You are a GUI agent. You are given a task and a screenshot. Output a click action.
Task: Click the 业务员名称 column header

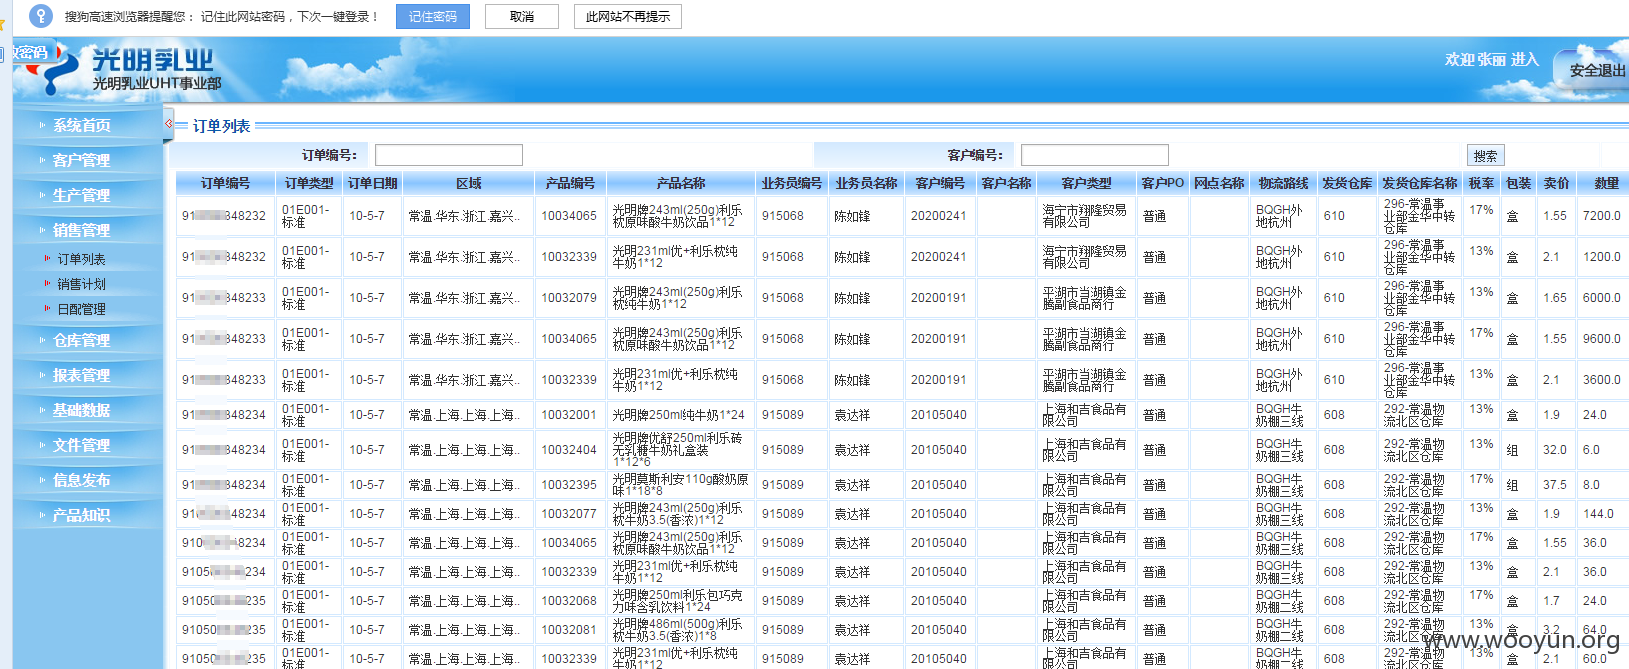tap(866, 183)
